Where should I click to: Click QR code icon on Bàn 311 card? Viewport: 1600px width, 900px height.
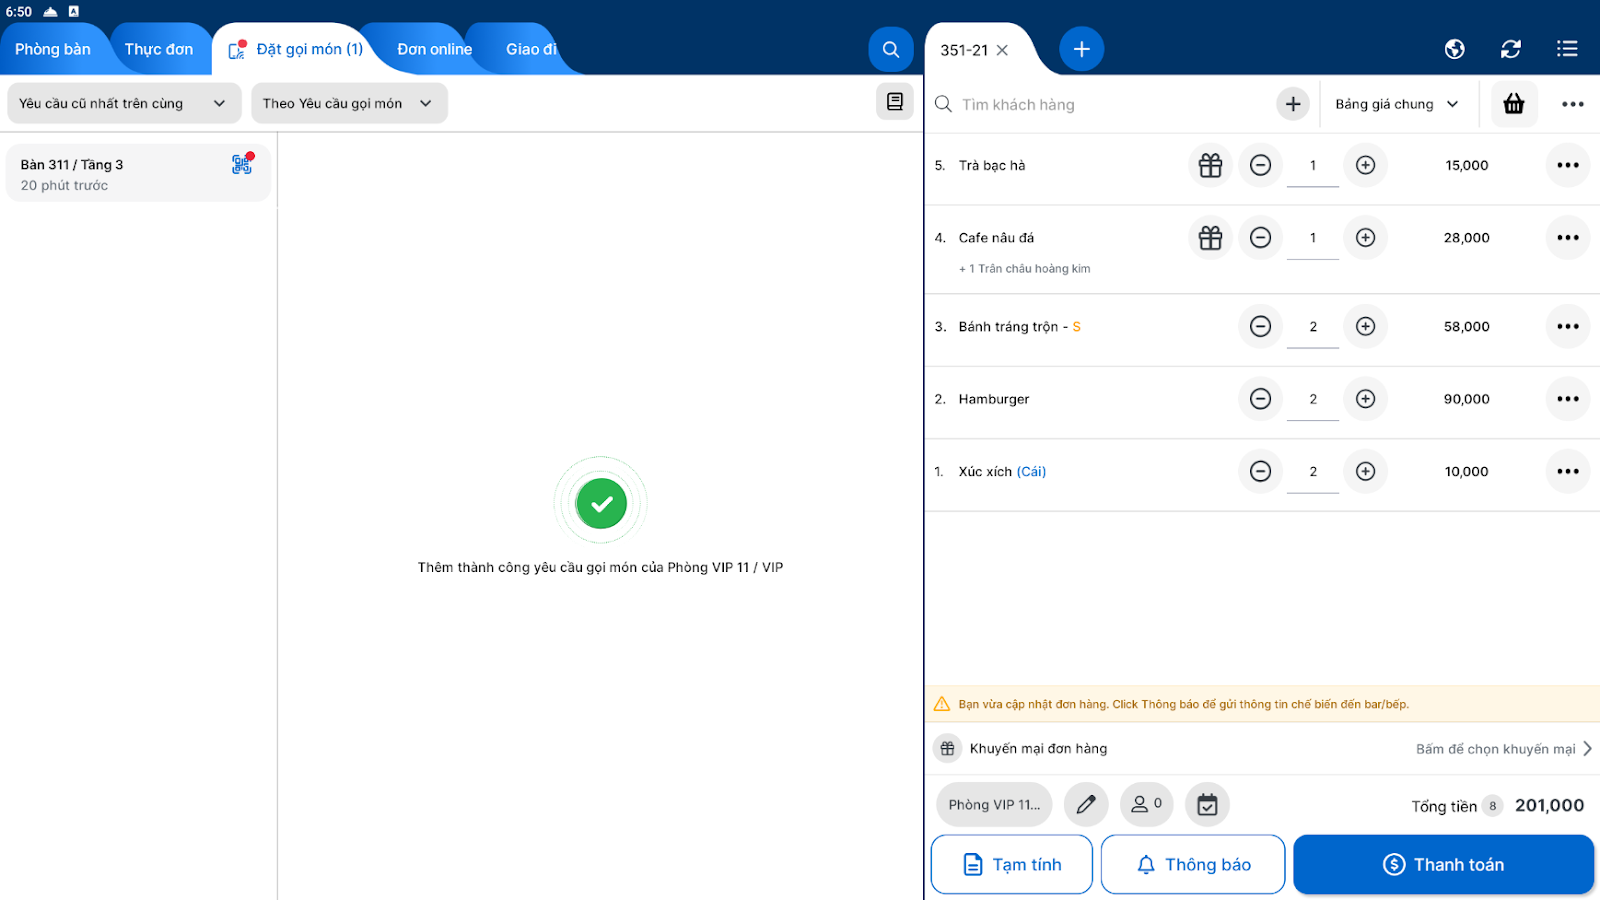click(x=242, y=164)
